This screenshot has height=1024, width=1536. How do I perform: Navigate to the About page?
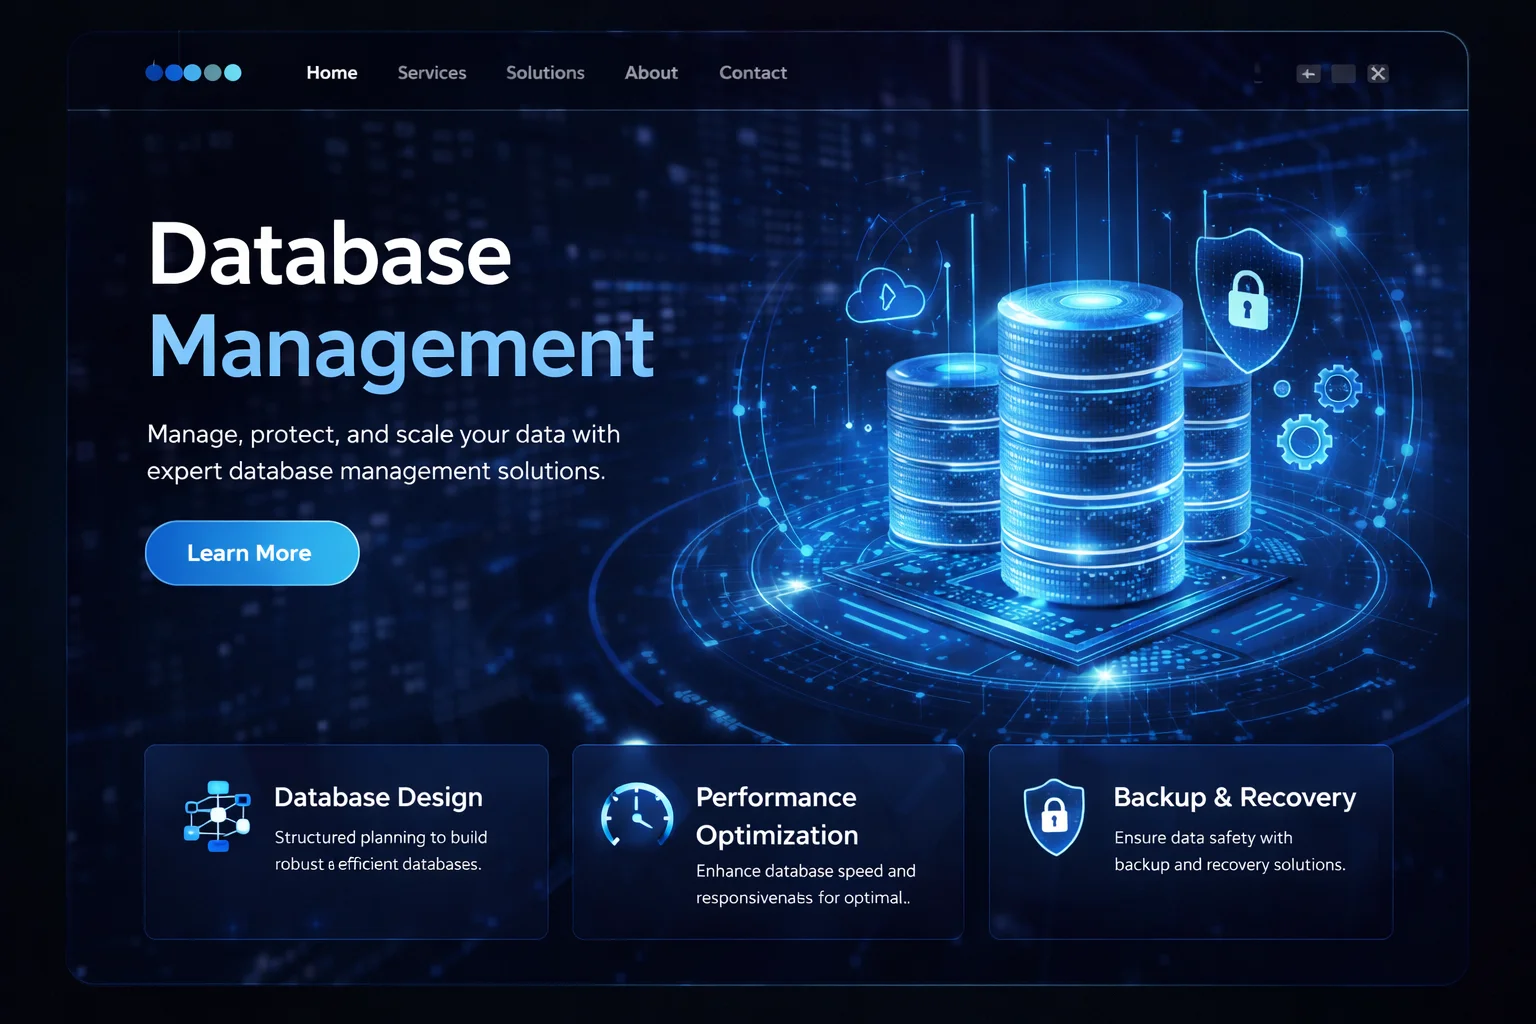coord(651,73)
